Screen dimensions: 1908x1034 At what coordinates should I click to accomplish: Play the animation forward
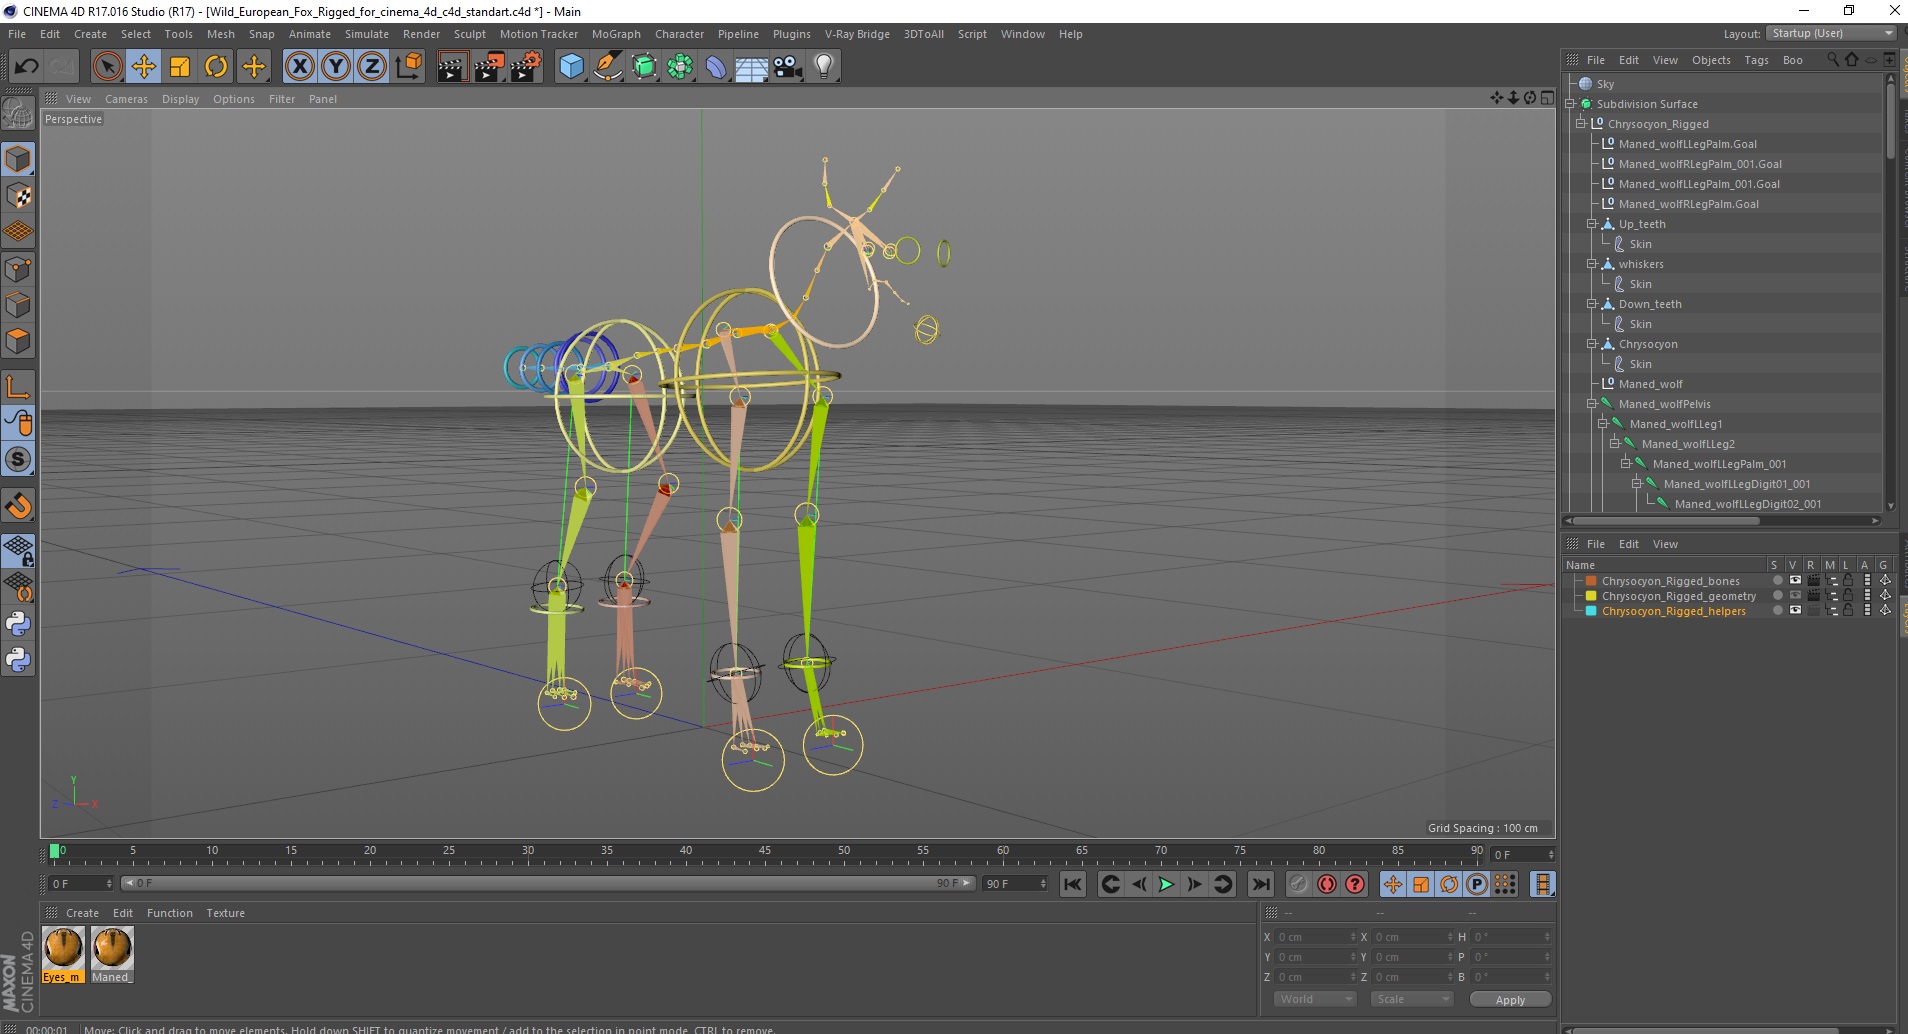(1166, 884)
